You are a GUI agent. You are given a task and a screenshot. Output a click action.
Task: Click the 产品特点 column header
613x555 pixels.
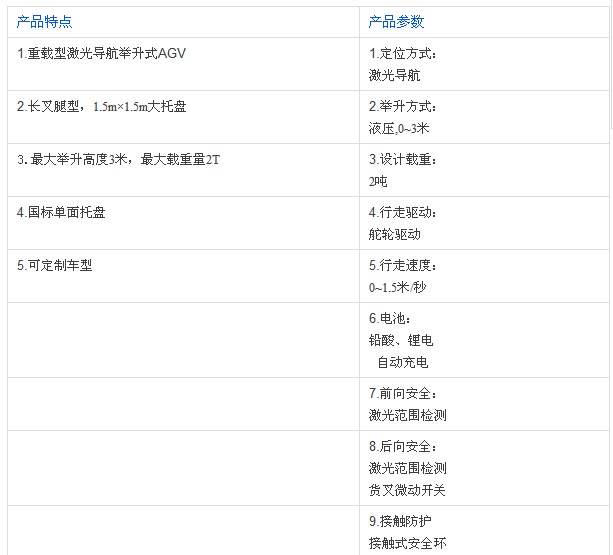pos(45,22)
